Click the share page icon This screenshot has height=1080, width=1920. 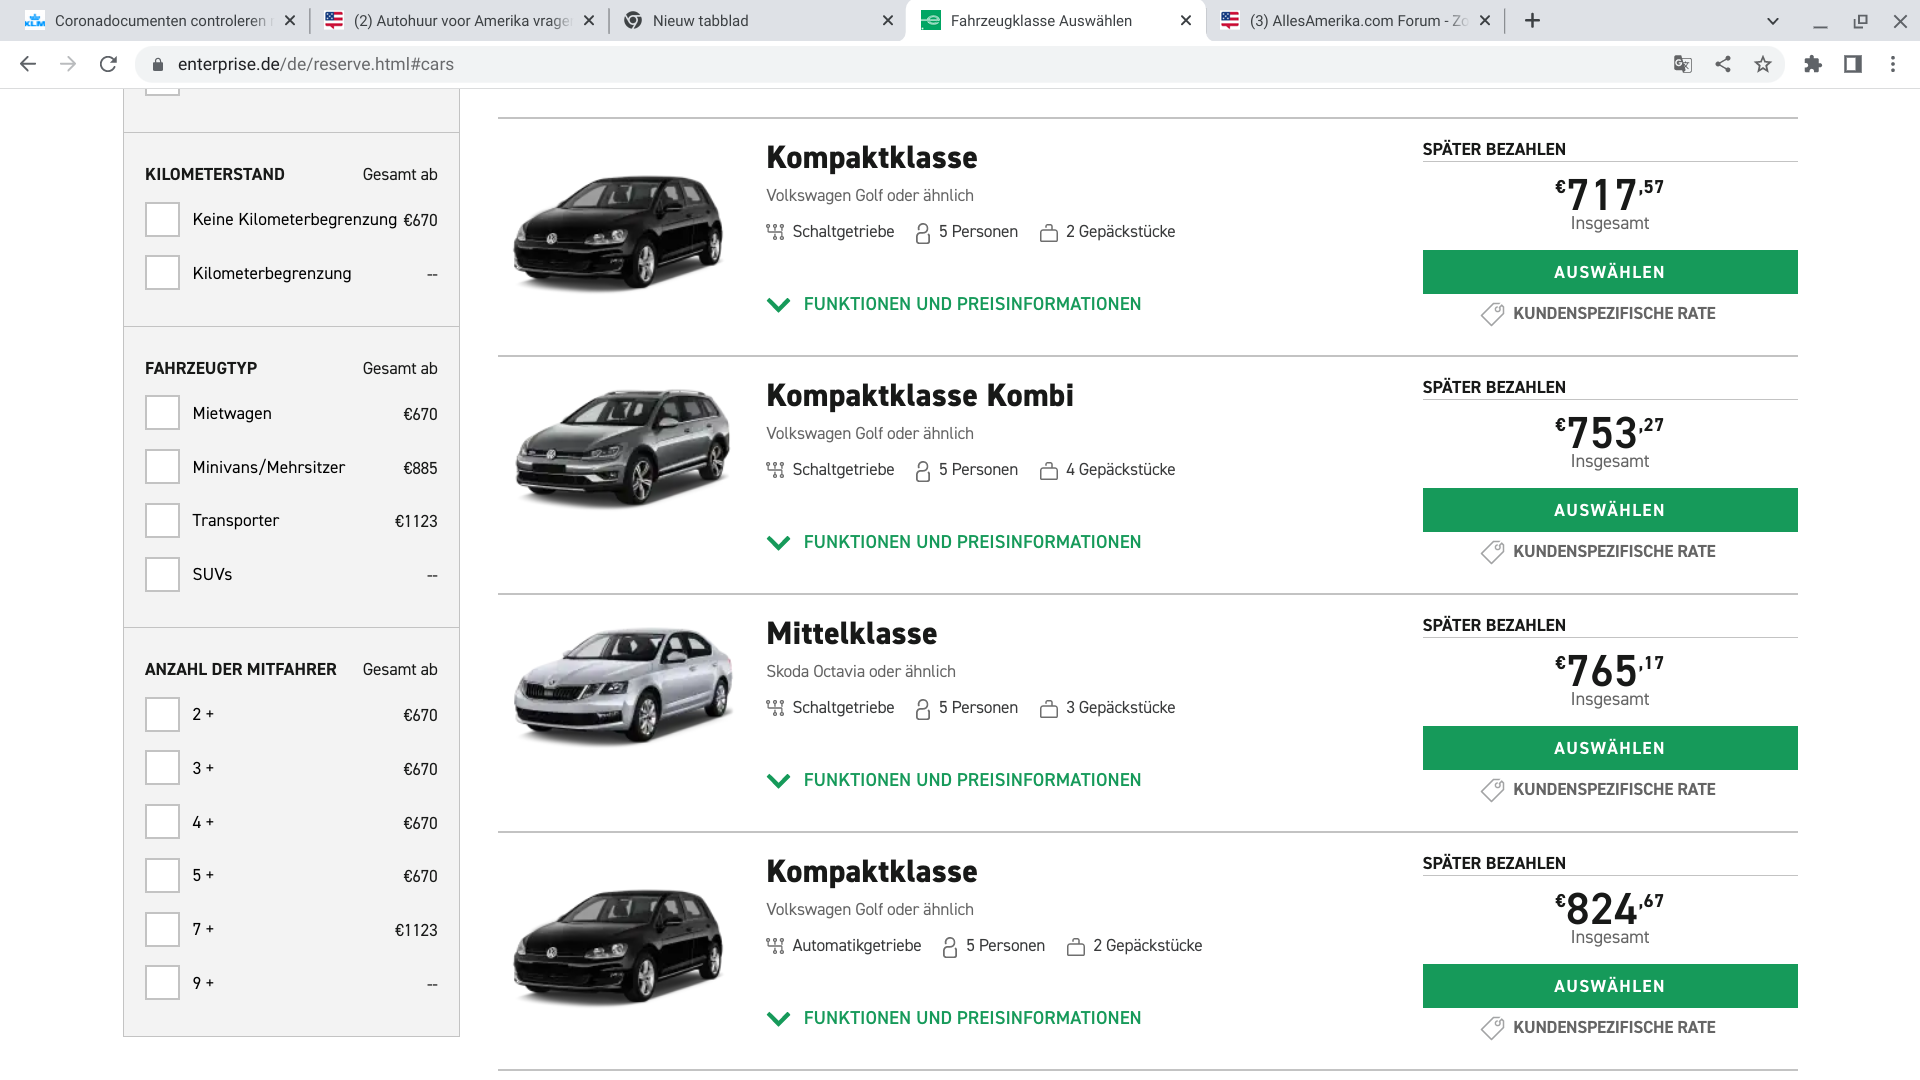click(1723, 64)
